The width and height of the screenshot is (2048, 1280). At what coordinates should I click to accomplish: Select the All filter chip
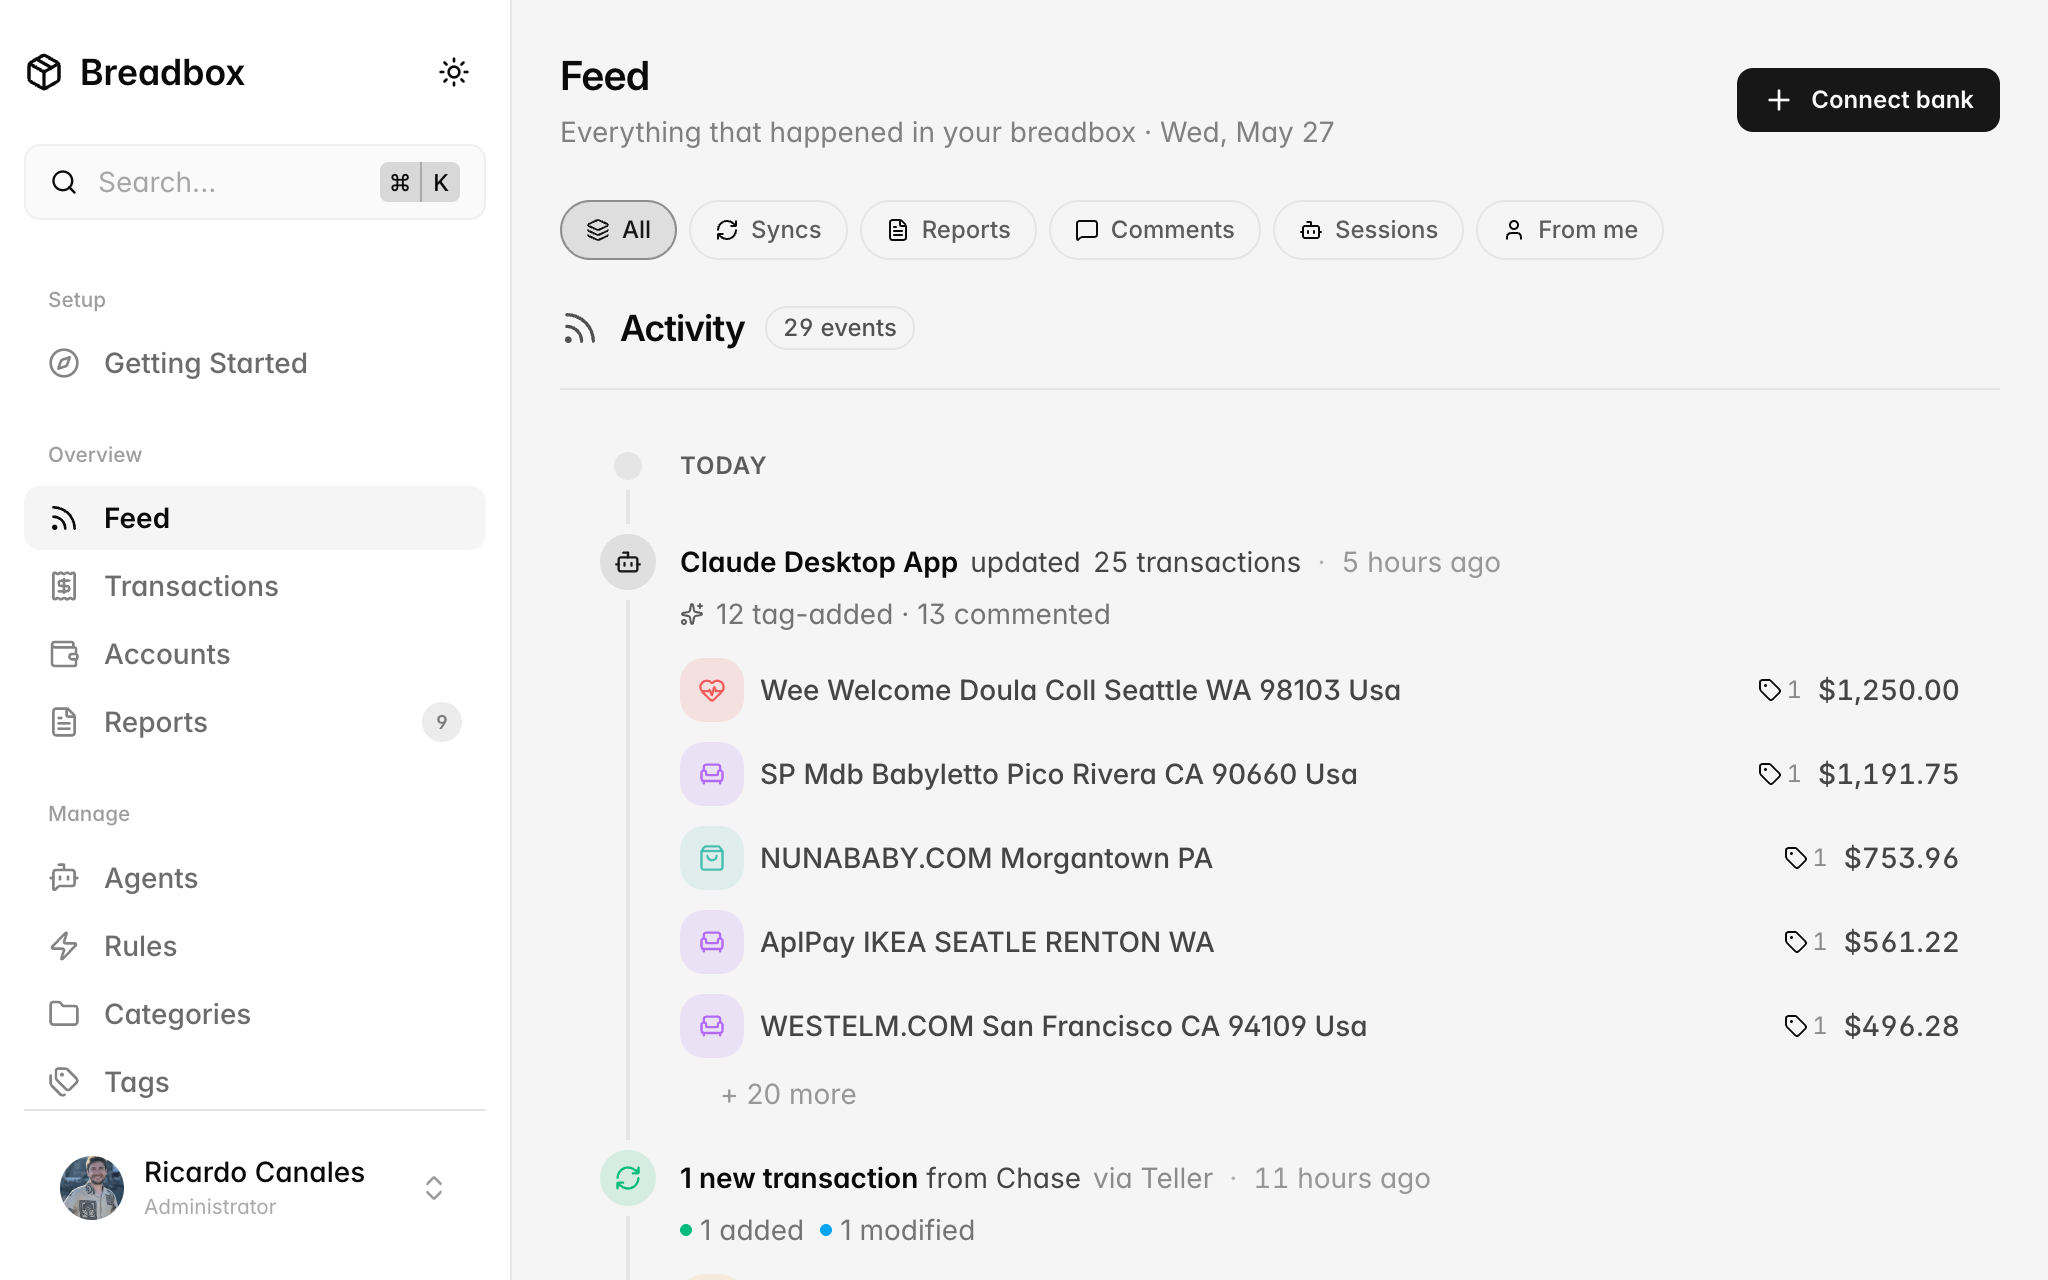coord(618,230)
